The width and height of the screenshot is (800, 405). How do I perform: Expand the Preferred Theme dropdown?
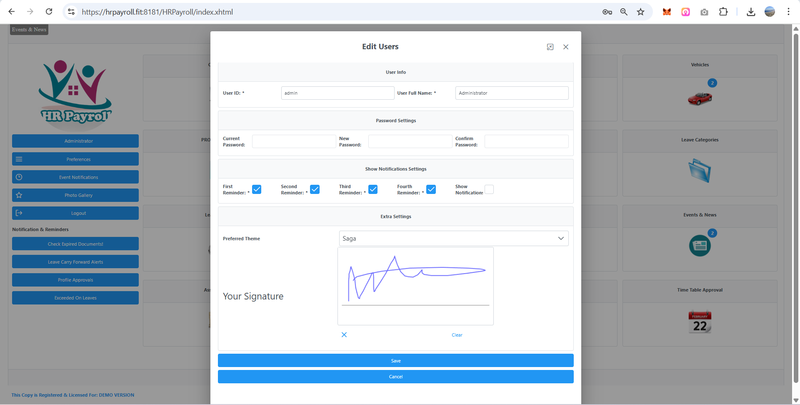(x=560, y=239)
